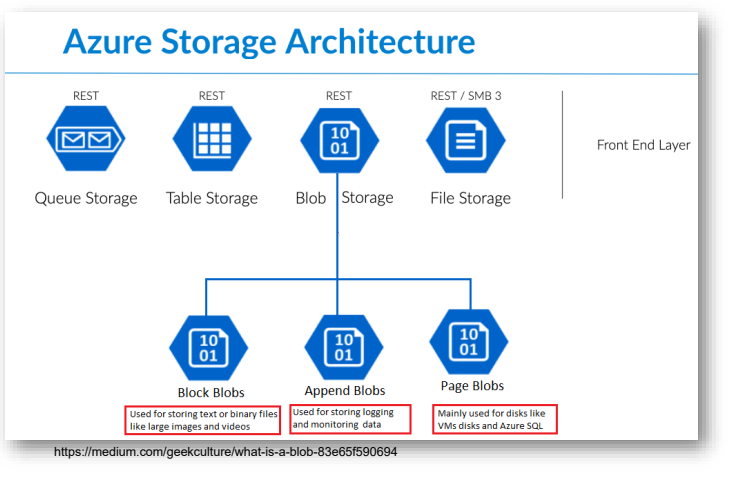Open the medium.com geekculture blob URL
Viewport: 742px width, 488px height.
225,452
